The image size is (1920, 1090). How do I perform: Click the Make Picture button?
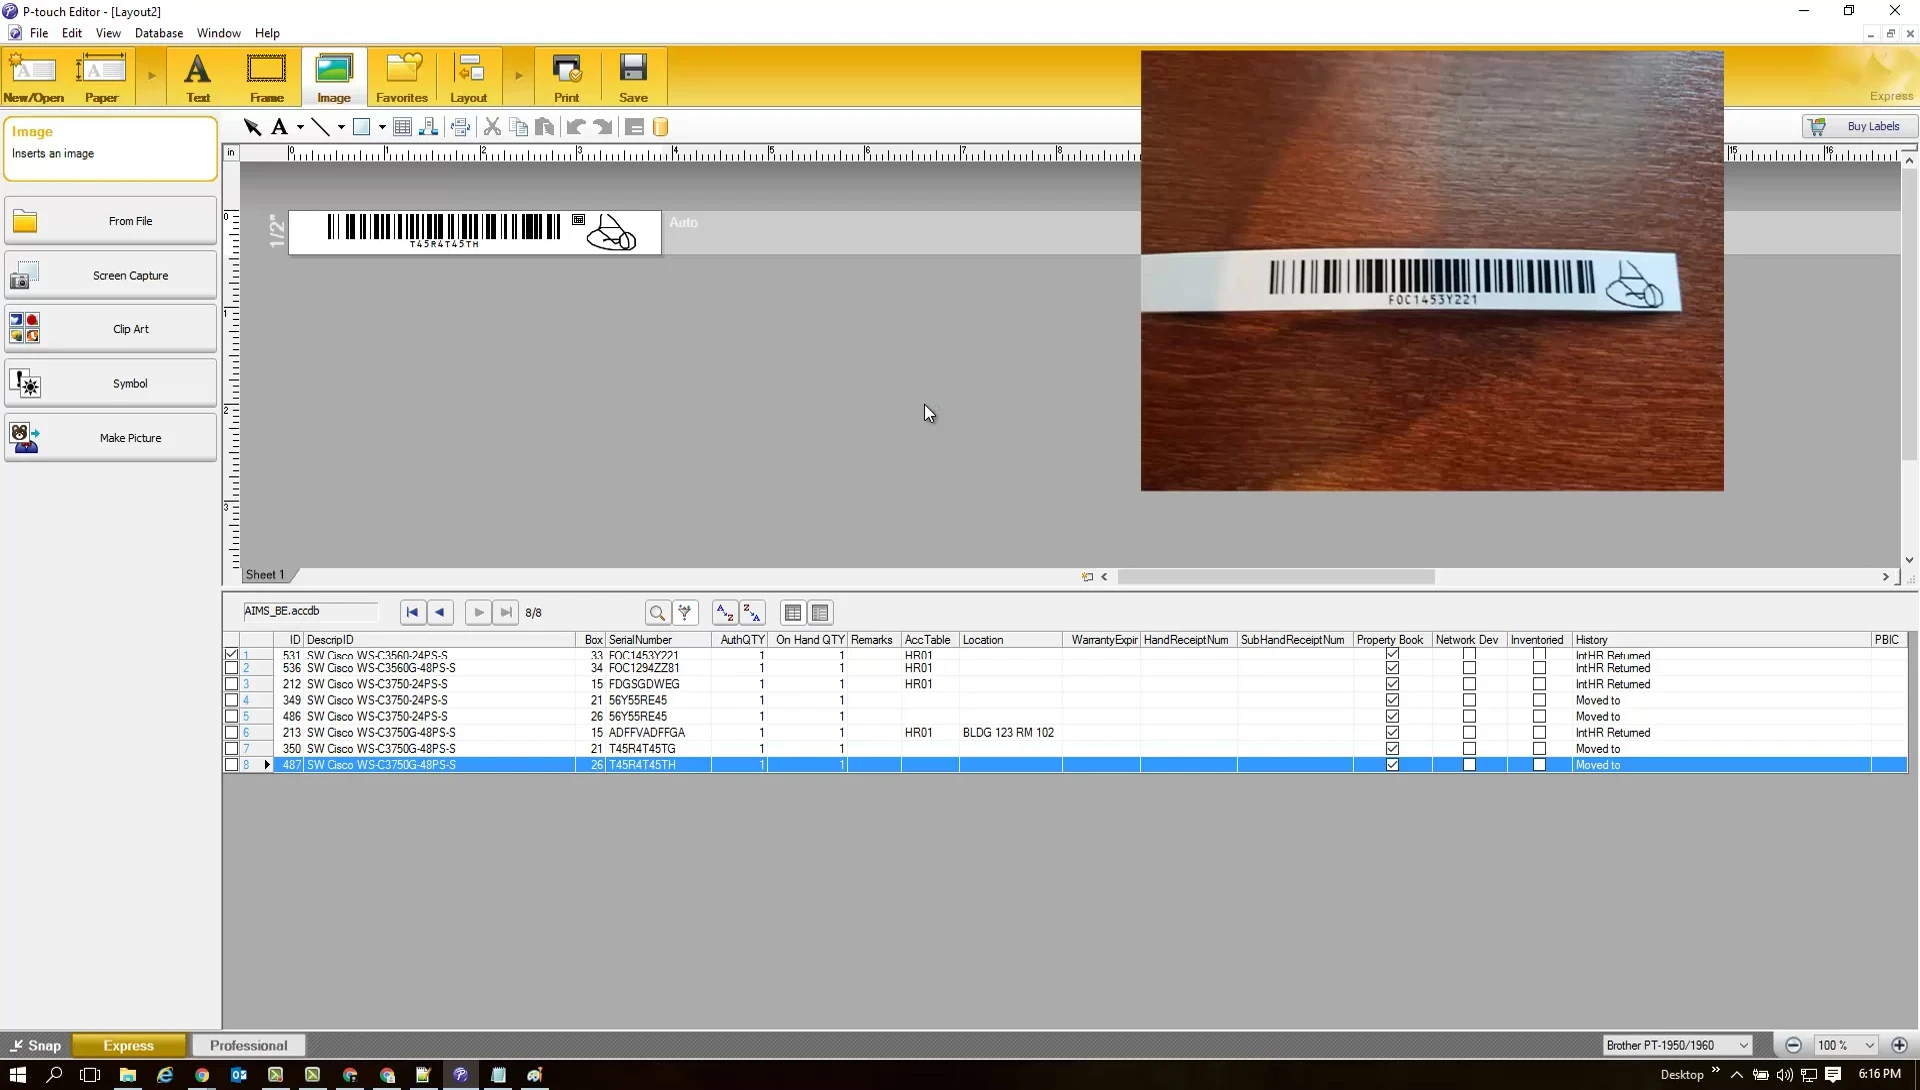coord(110,438)
